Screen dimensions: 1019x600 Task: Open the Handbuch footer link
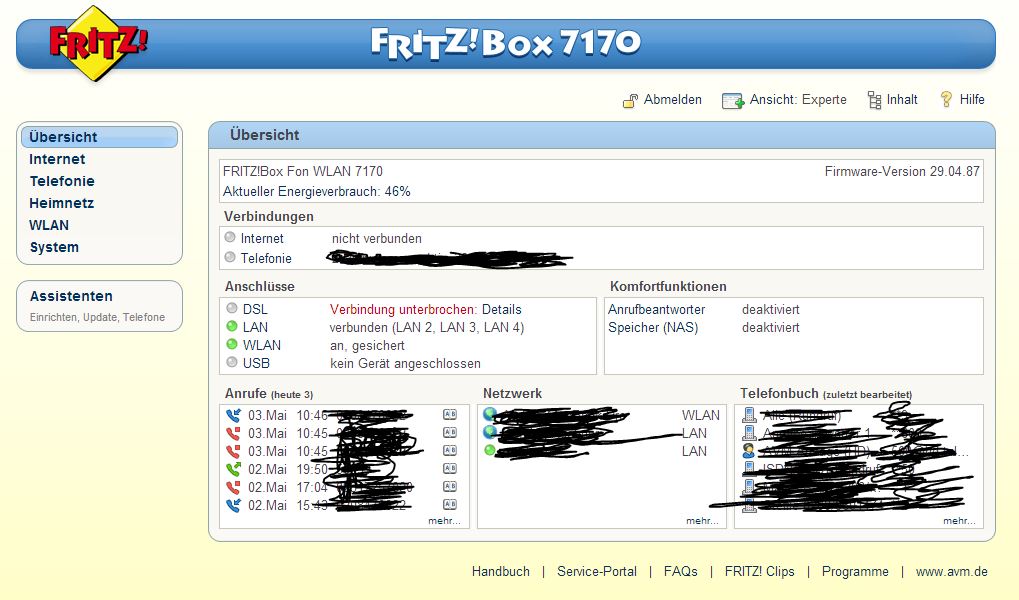tap(500, 571)
